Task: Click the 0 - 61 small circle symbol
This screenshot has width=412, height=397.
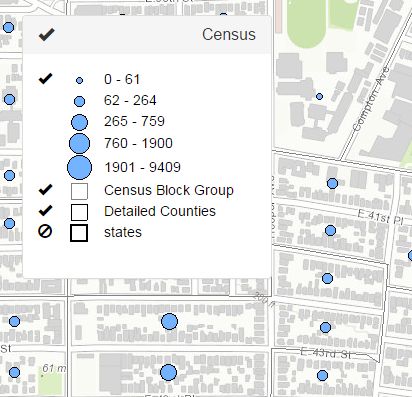Action: pyautogui.click(x=79, y=80)
